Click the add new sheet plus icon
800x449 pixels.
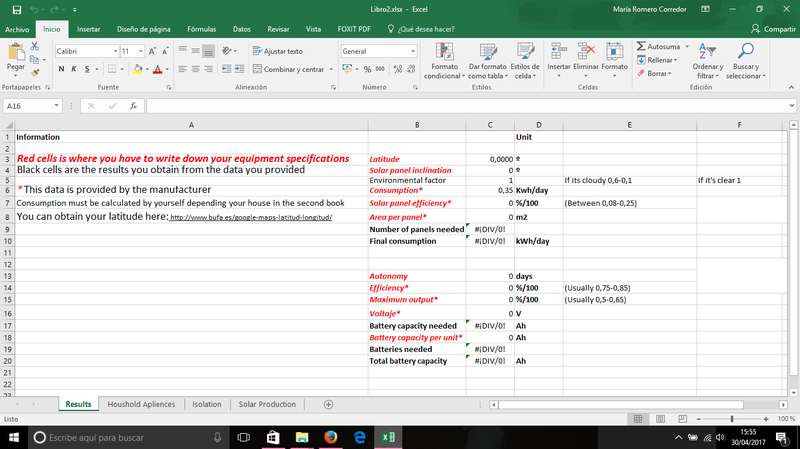click(329, 404)
